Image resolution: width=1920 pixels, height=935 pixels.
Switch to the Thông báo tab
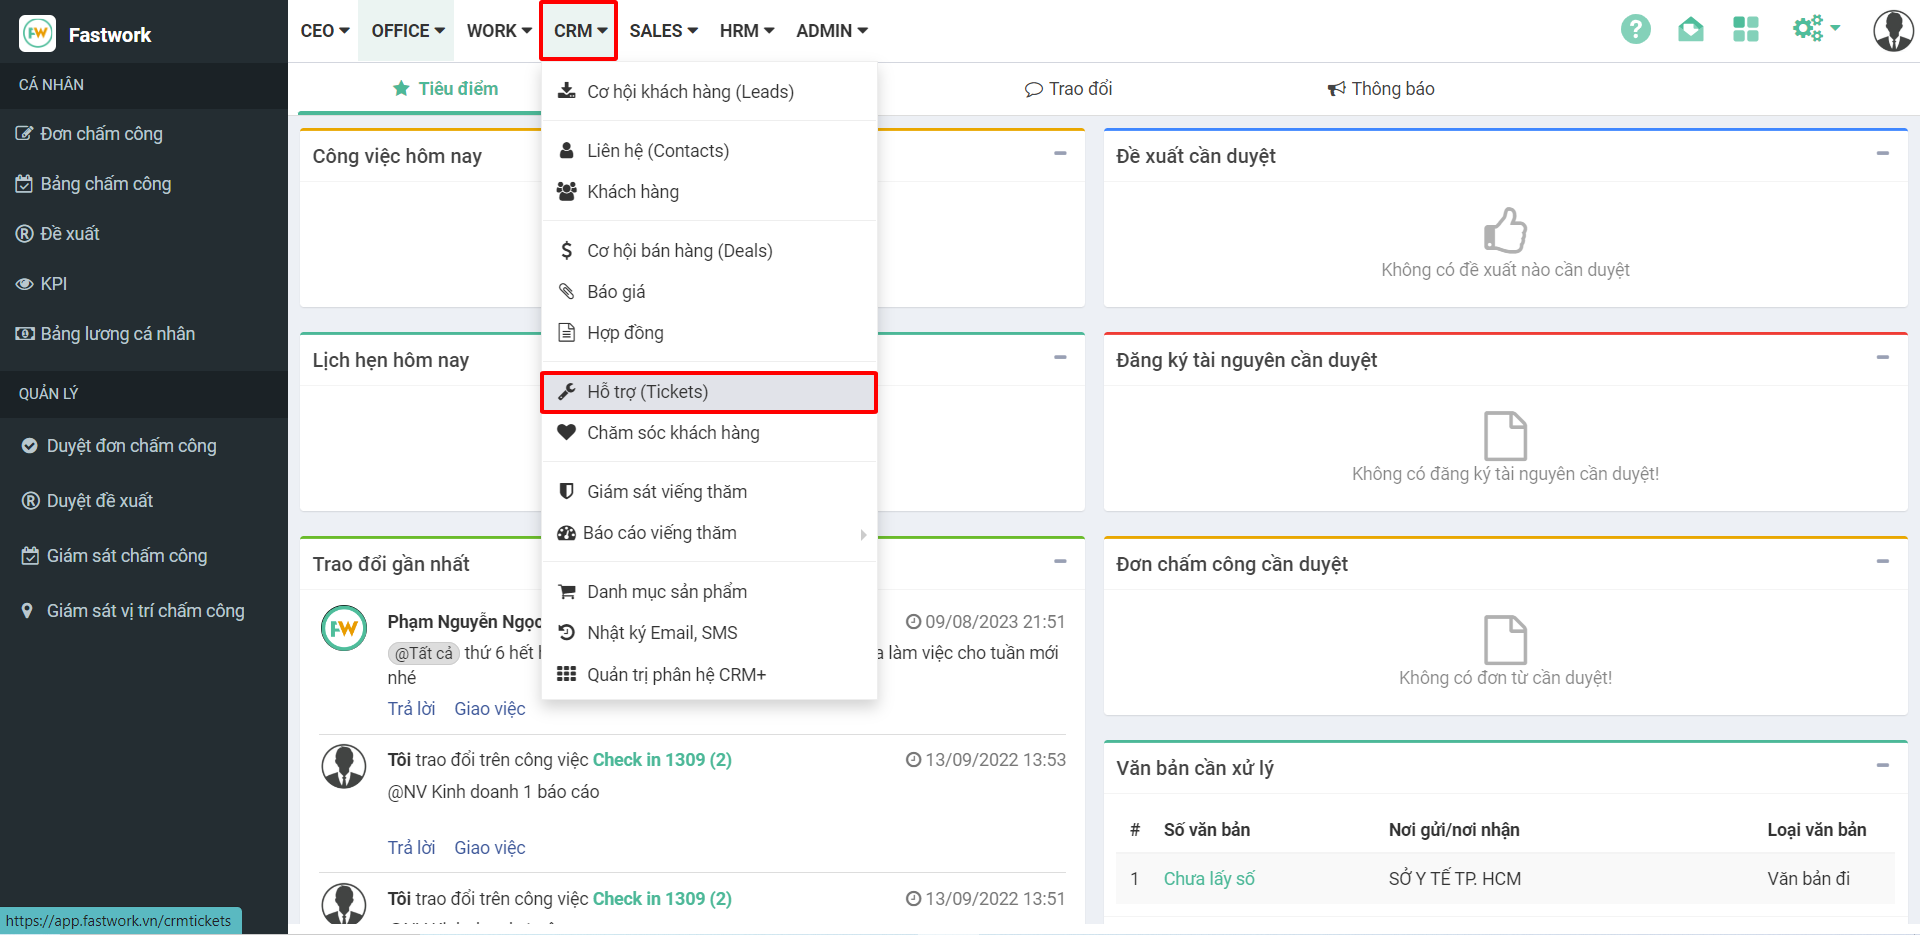click(1381, 89)
